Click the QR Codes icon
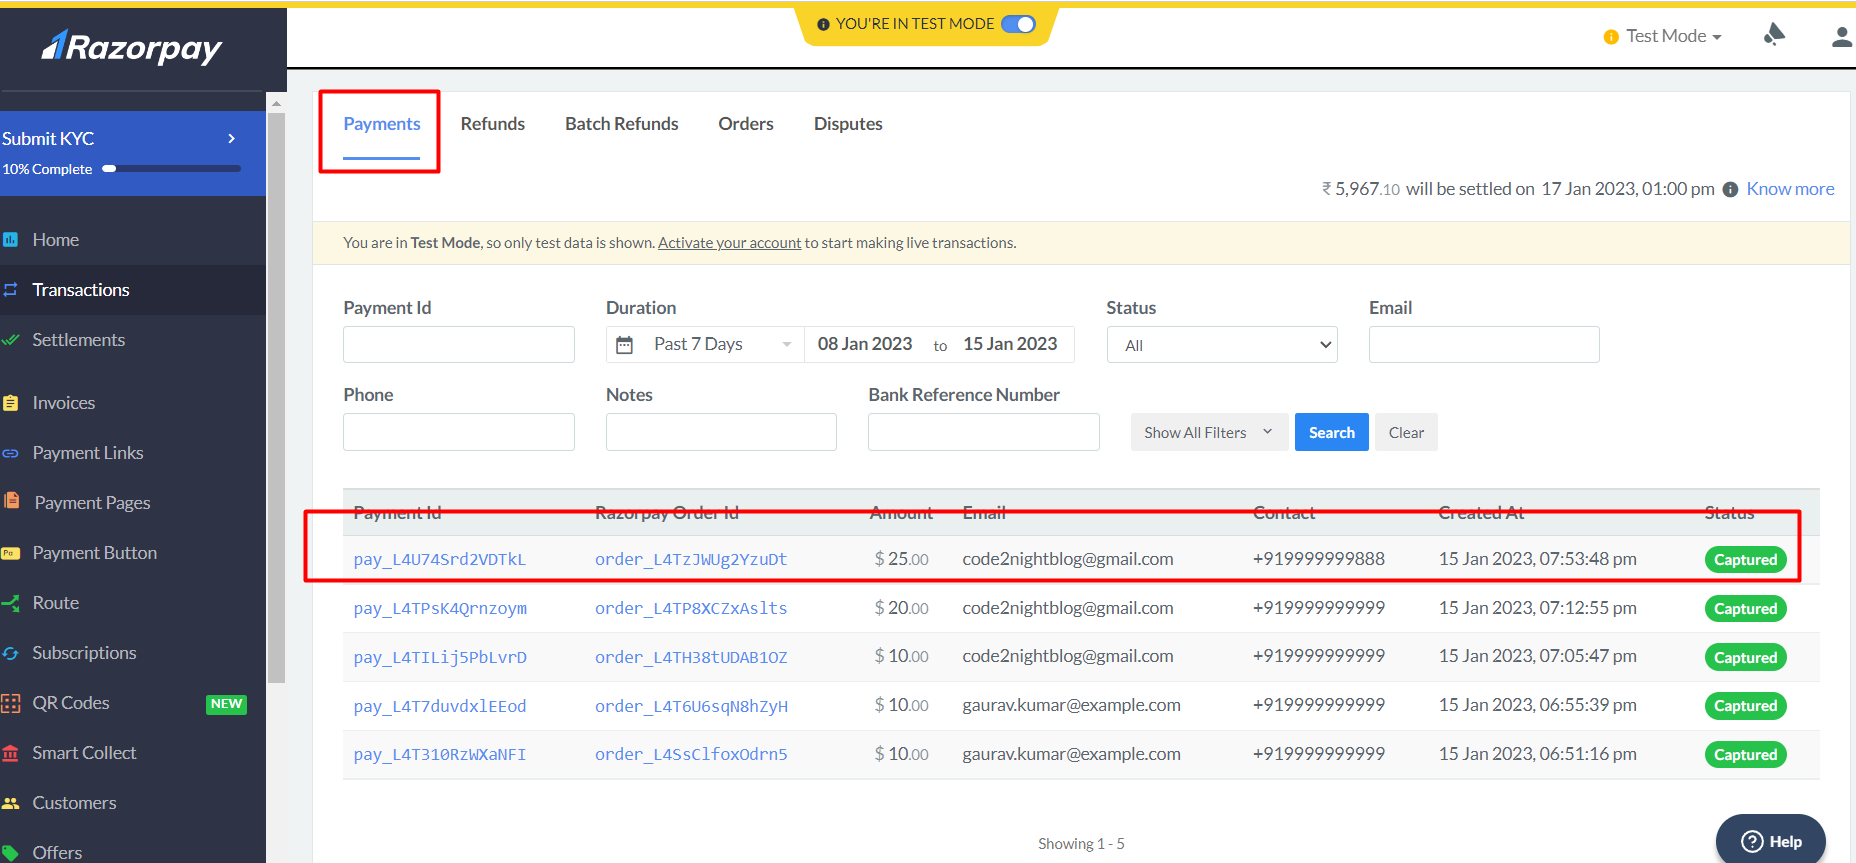The height and width of the screenshot is (863, 1856). point(10,703)
